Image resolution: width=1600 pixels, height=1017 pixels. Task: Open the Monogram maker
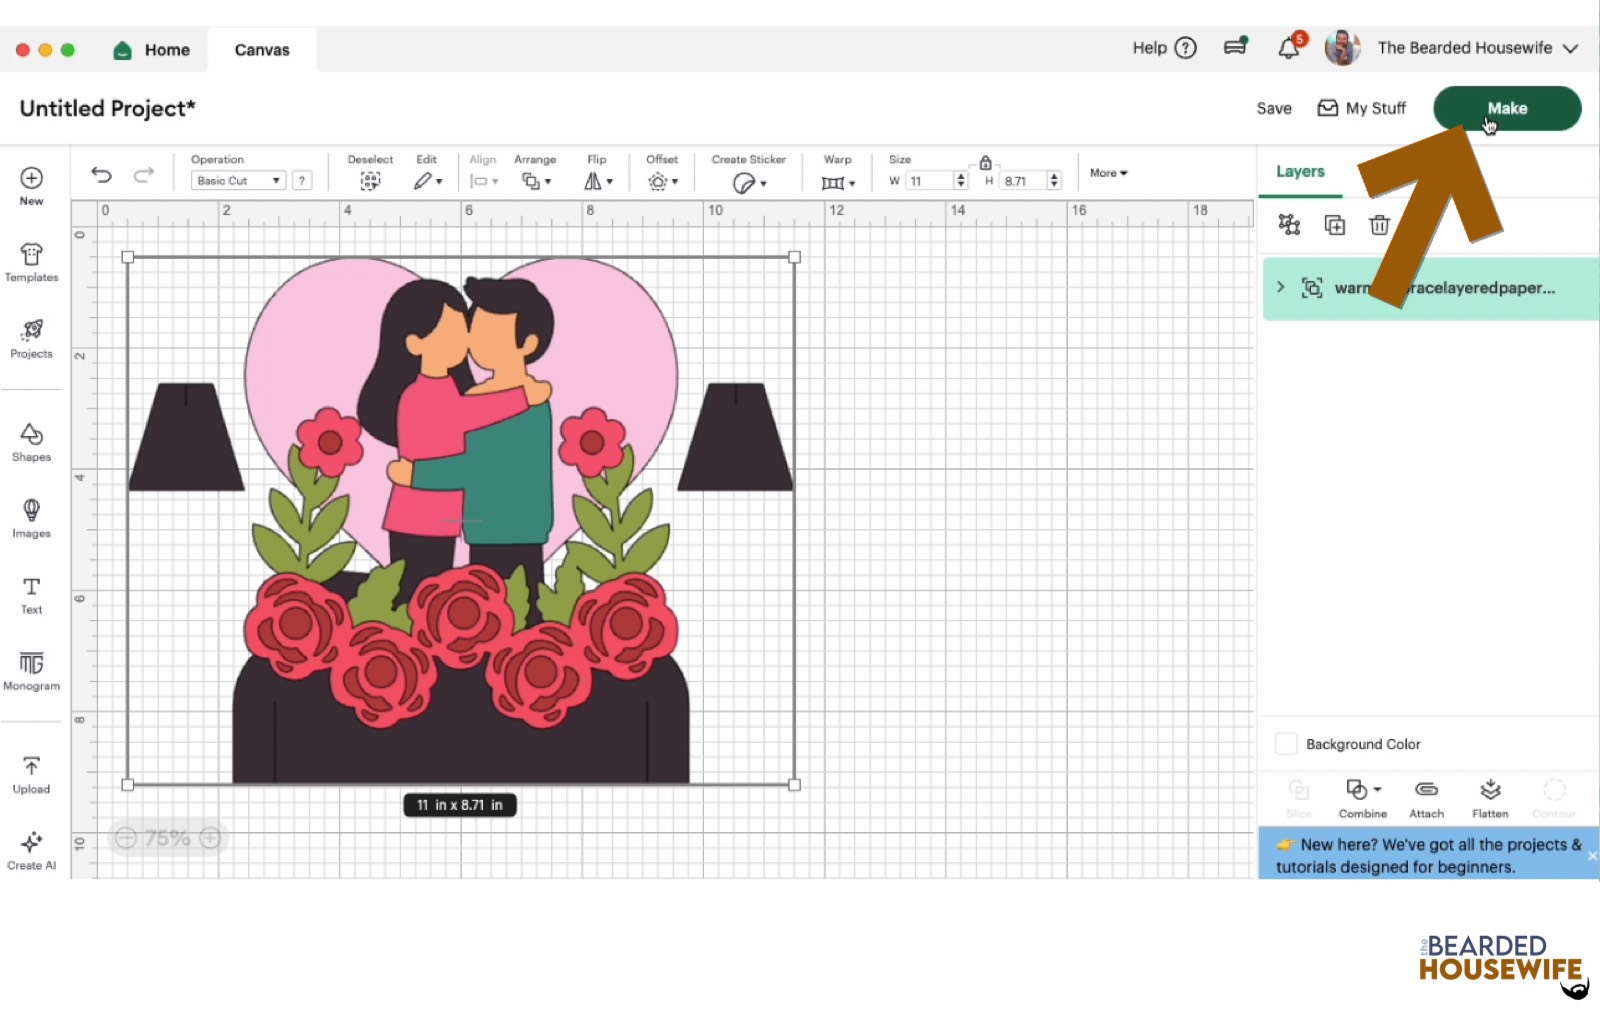[31, 670]
